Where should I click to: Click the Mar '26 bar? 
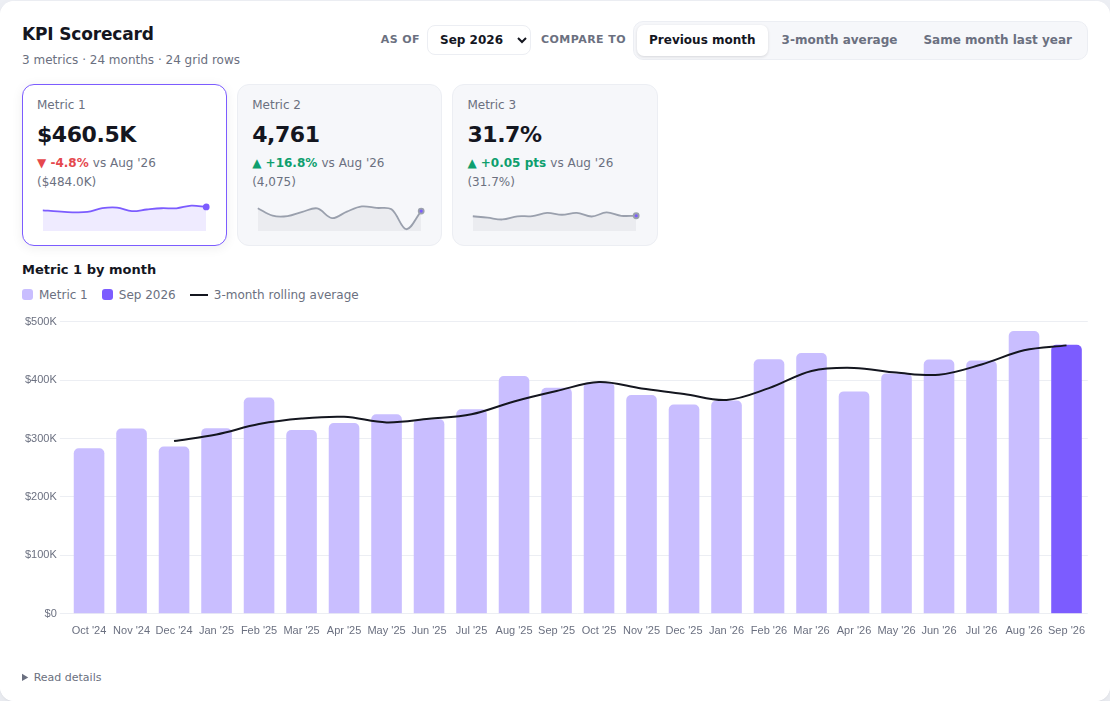click(x=811, y=484)
